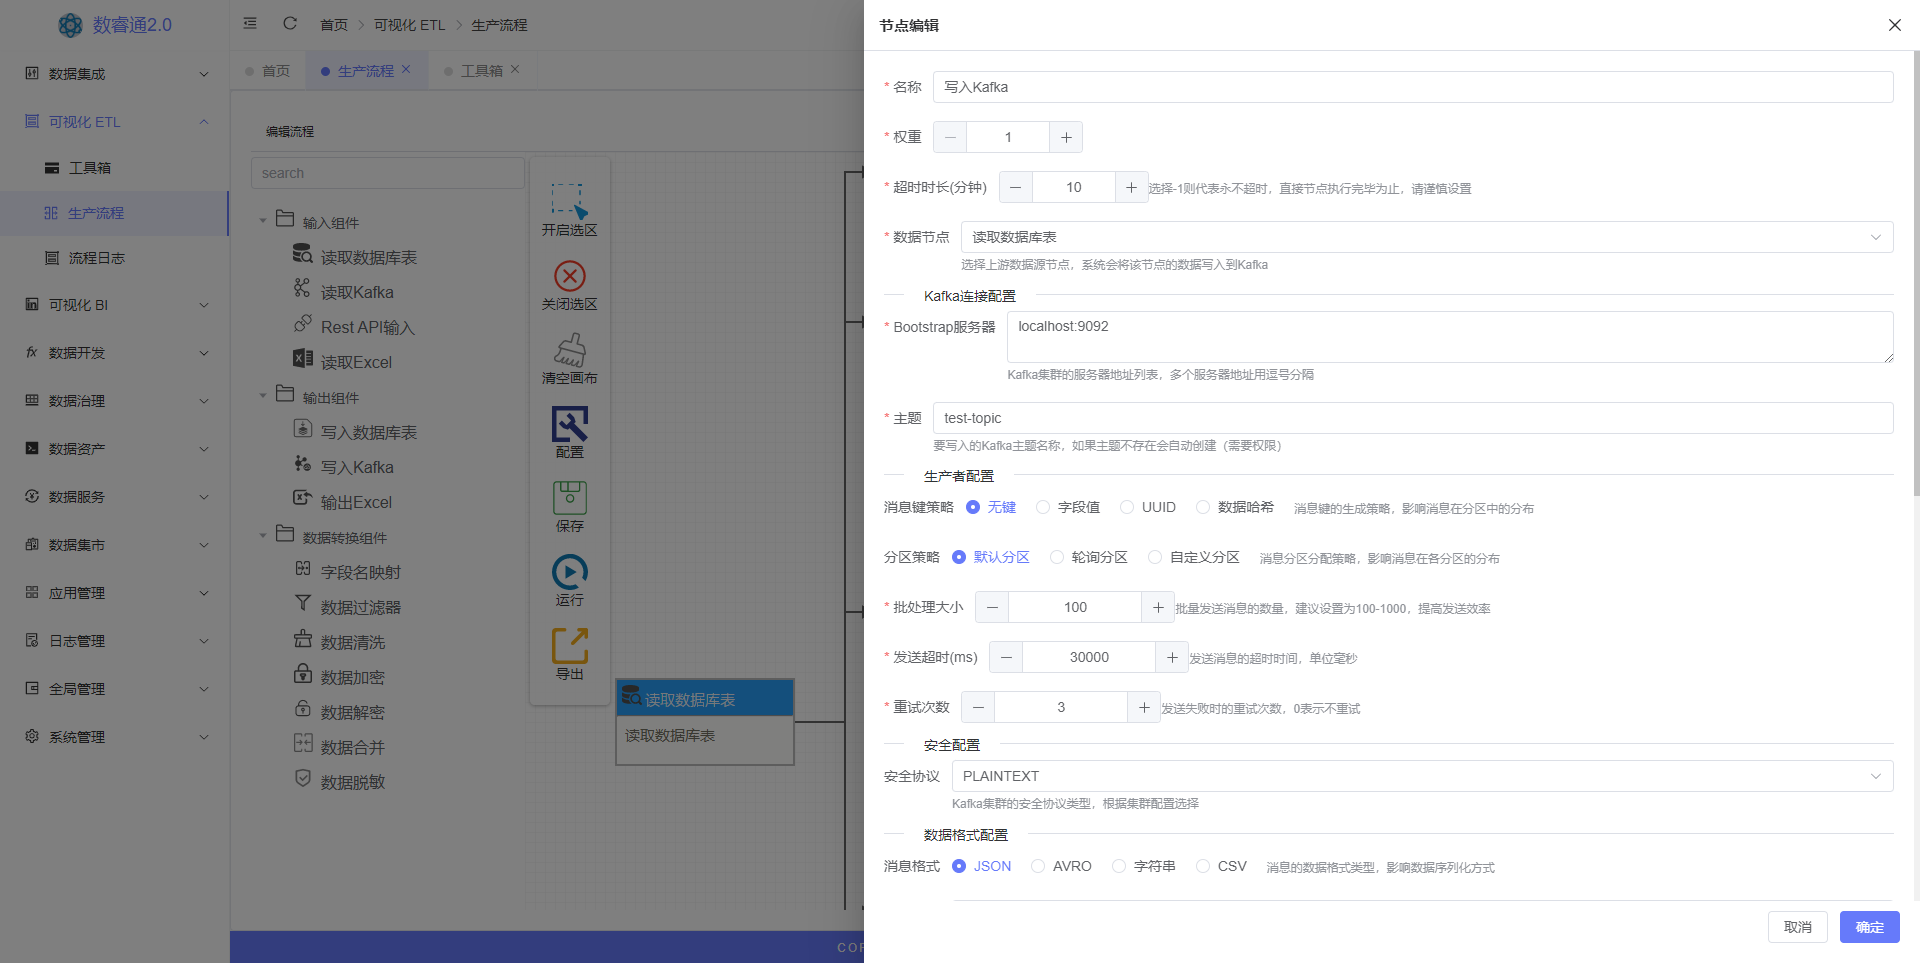Collapse the 输出组件 tree folder
The width and height of the screenshot is (1920, 963).
coord(263,396)
